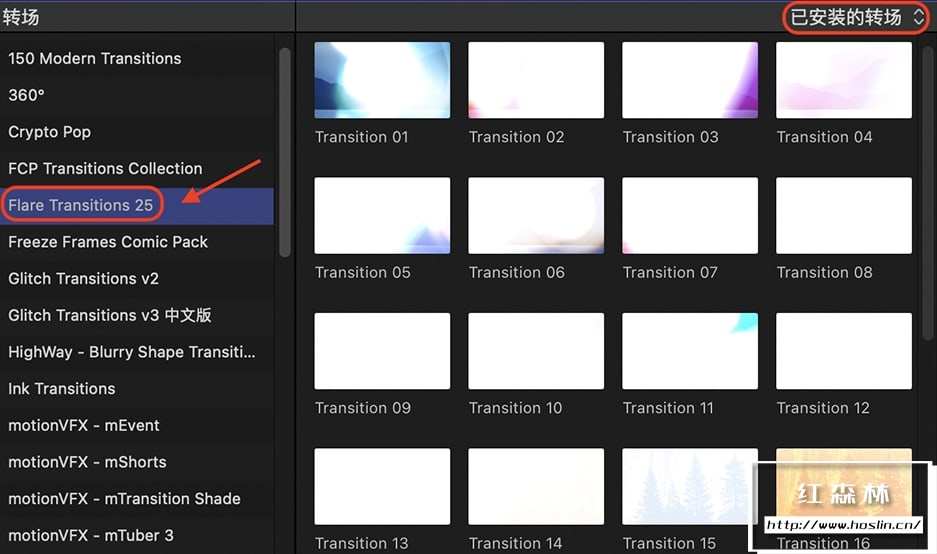
Task: Select the Transition 05 thumbnail
Action: coord(382,216)
